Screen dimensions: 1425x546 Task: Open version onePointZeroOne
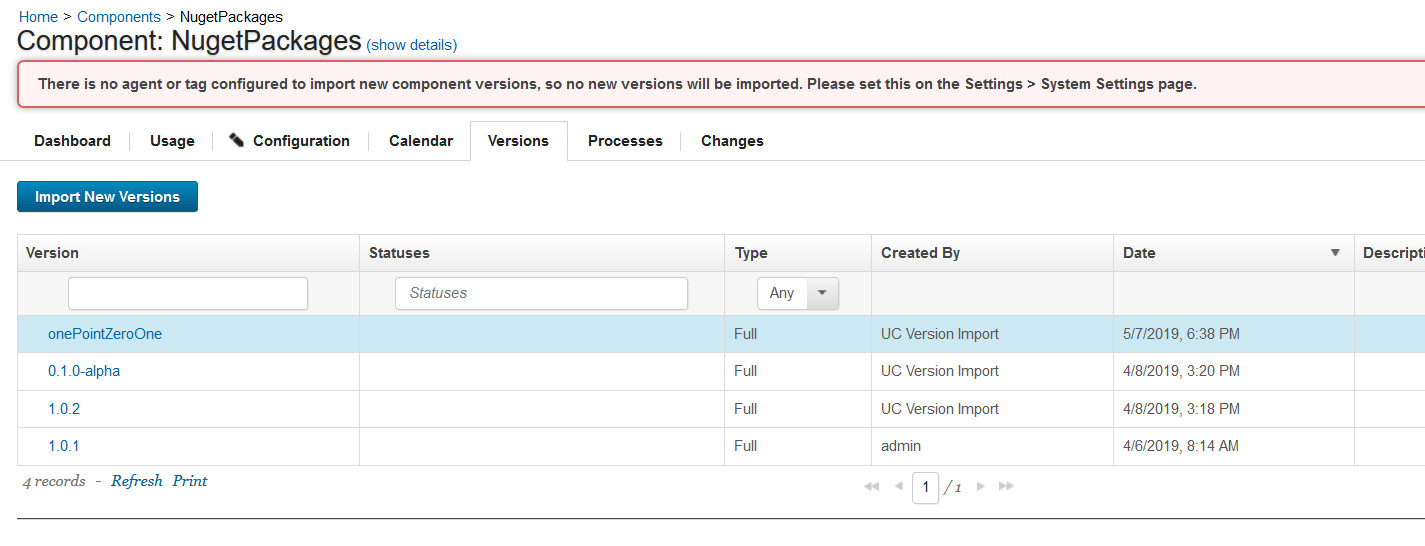(x=105, y=334)
